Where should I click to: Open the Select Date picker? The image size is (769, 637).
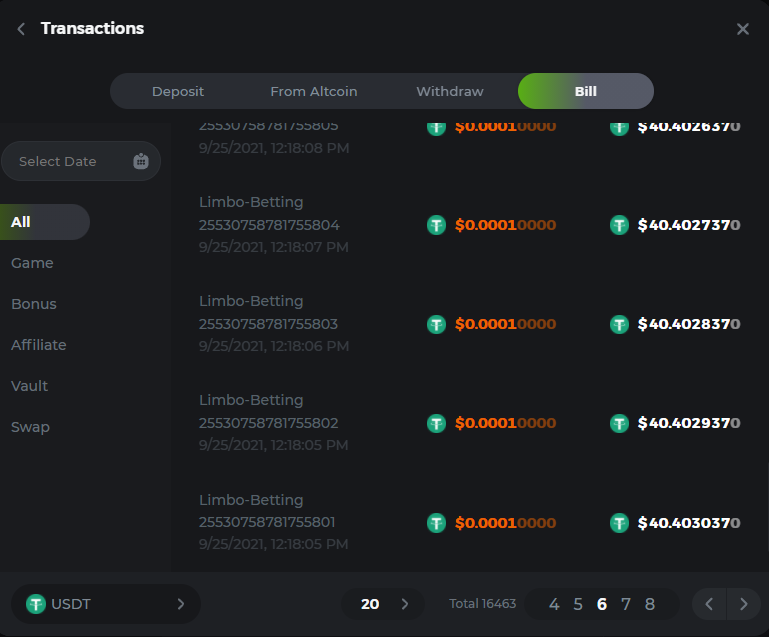[x=70, y=161]
